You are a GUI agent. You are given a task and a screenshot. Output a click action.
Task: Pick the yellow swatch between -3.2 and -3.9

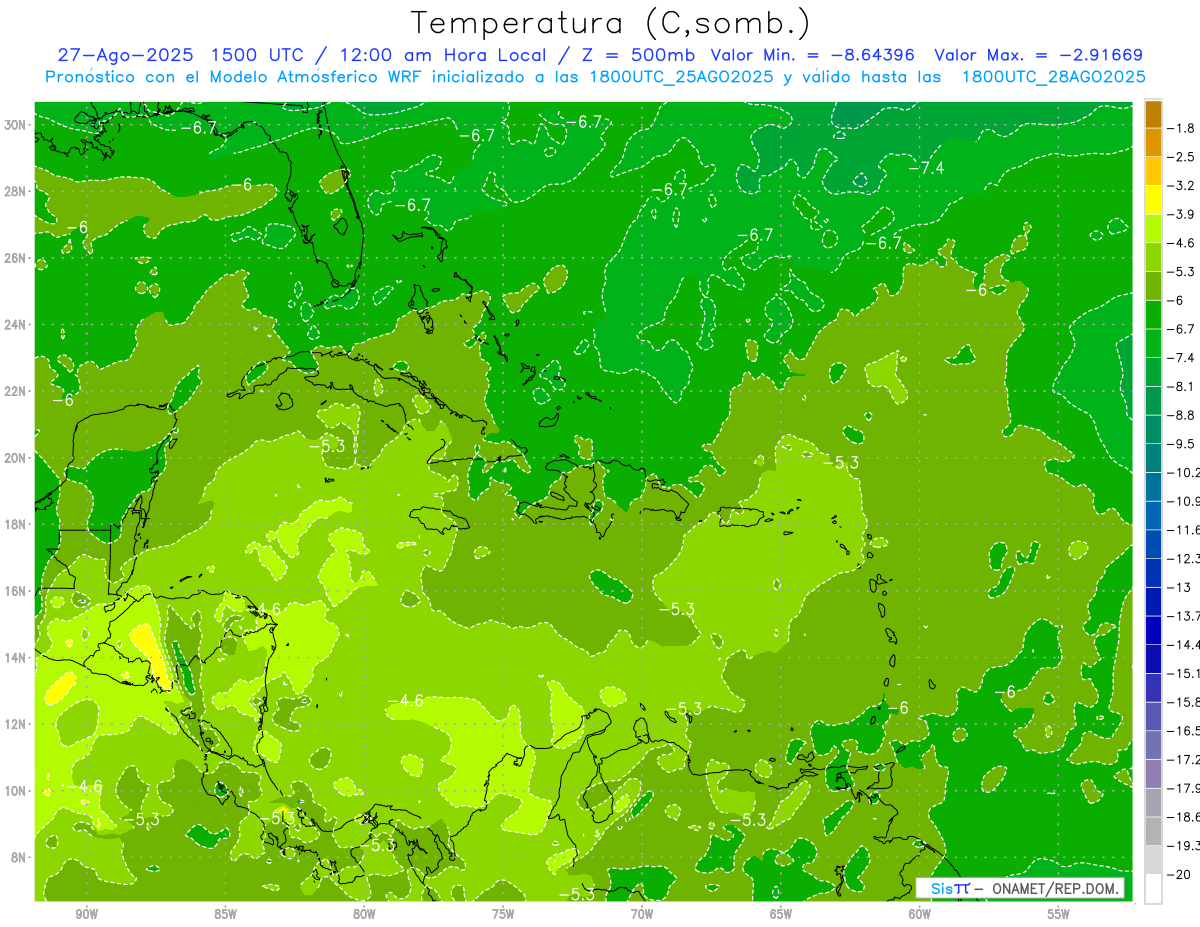[x=1153, y=199]
